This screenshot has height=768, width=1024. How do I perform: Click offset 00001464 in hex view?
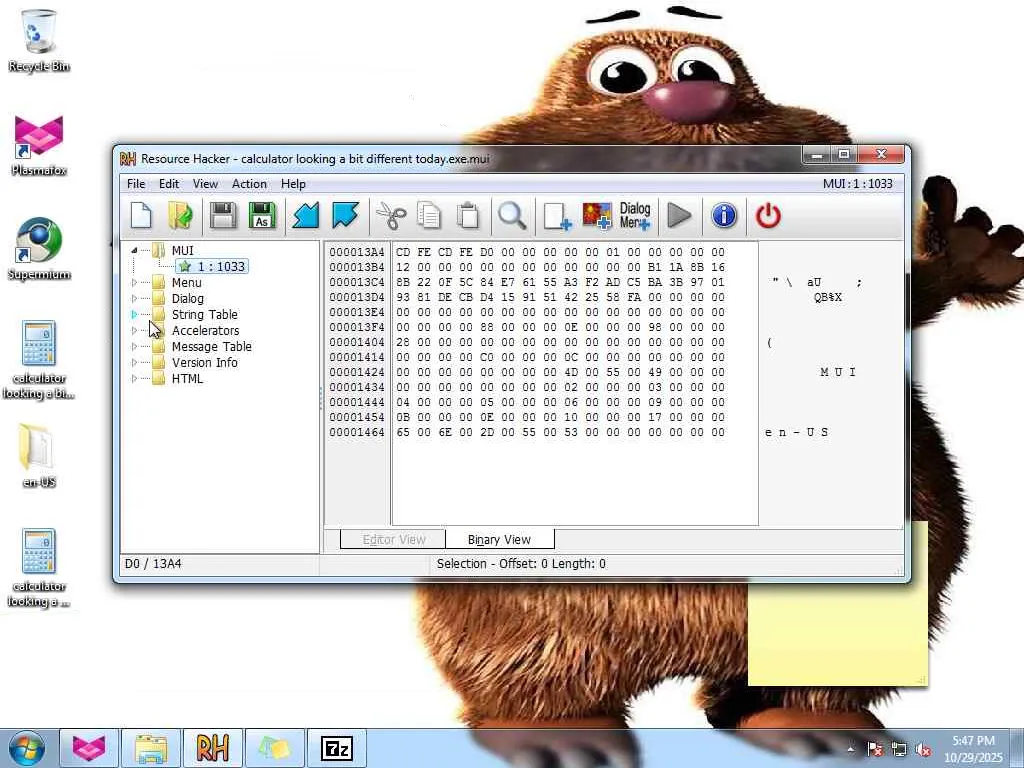click(x=357, y=432)
